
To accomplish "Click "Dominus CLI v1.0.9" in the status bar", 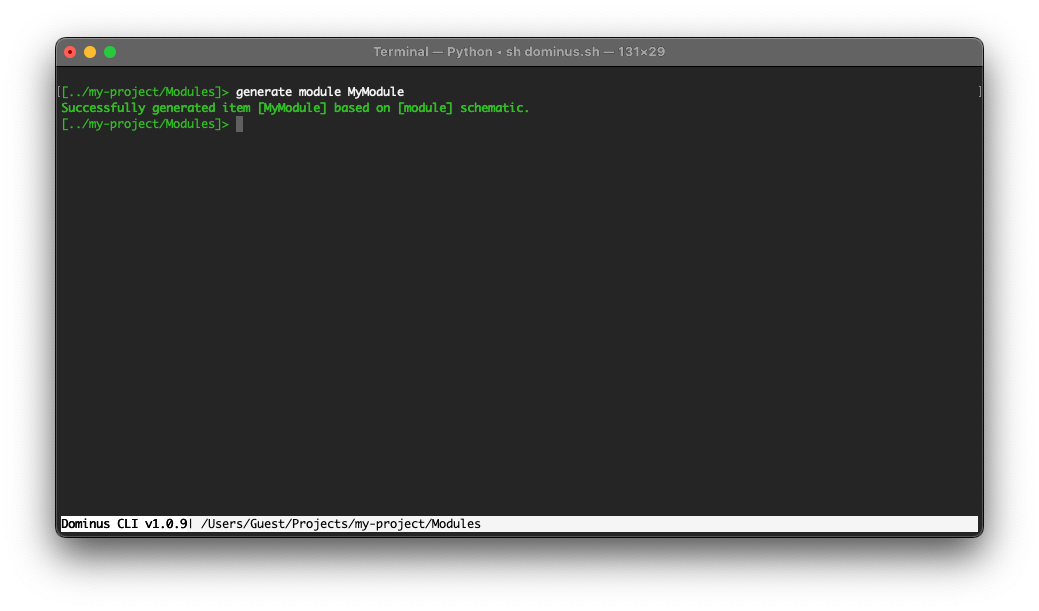I will [124, 524].
